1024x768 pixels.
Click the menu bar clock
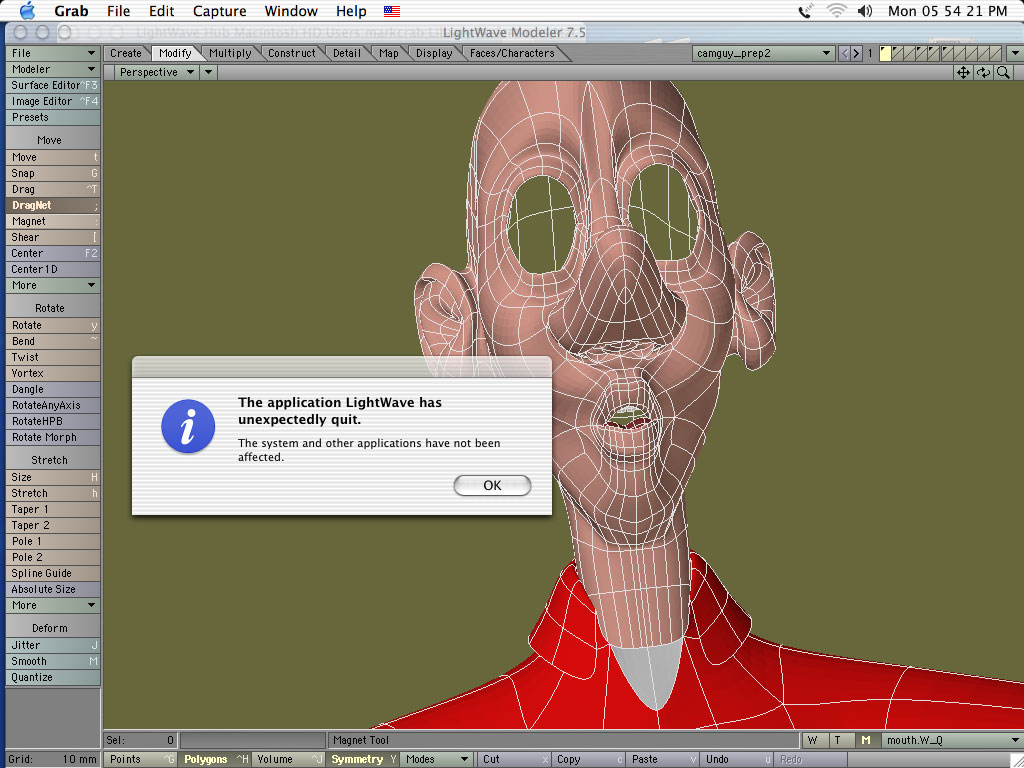[947, 11]
